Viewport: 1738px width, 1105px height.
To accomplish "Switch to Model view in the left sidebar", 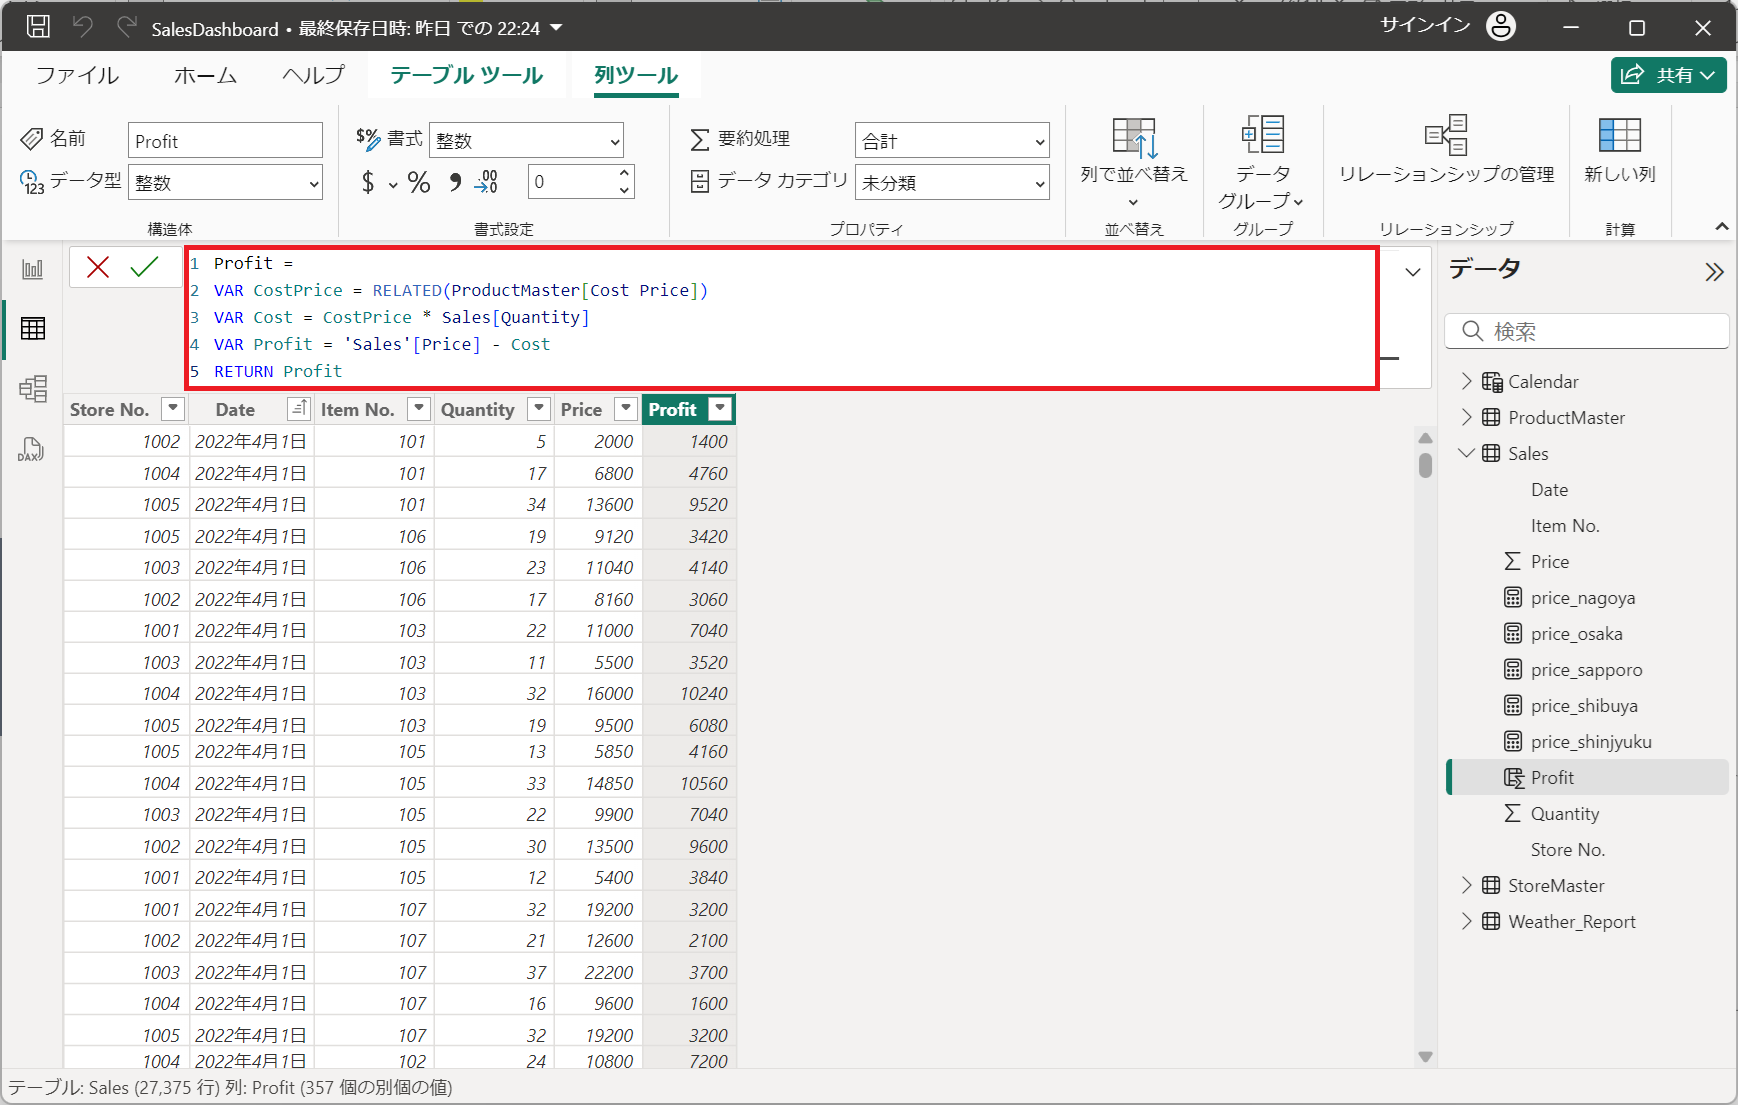I will 33,388.
